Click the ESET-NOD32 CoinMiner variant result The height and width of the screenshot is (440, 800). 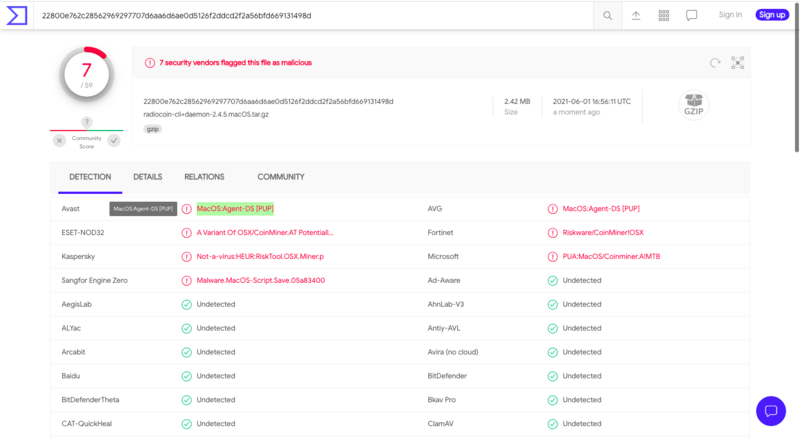point(265,233)
